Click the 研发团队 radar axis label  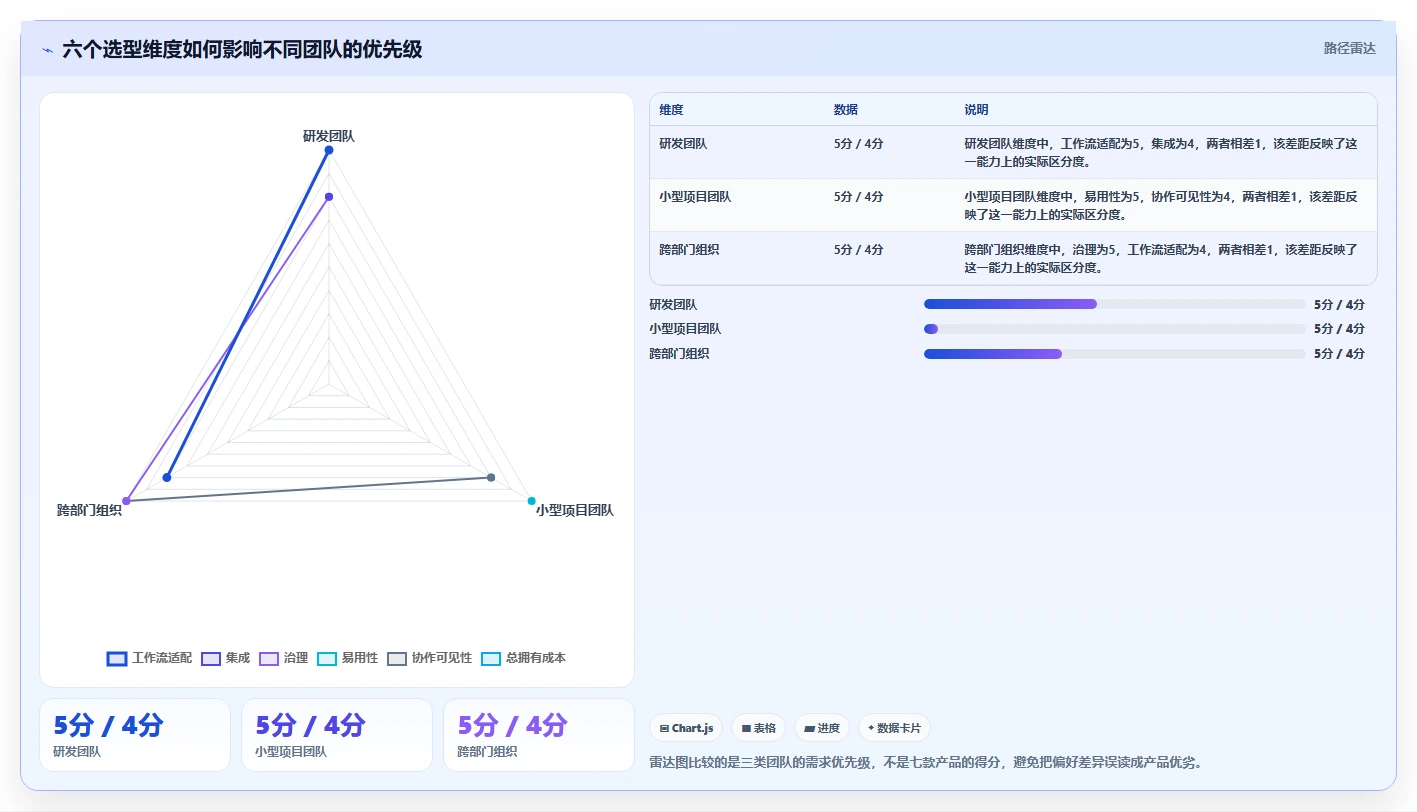pyautogui.click(x=329, y=136)
